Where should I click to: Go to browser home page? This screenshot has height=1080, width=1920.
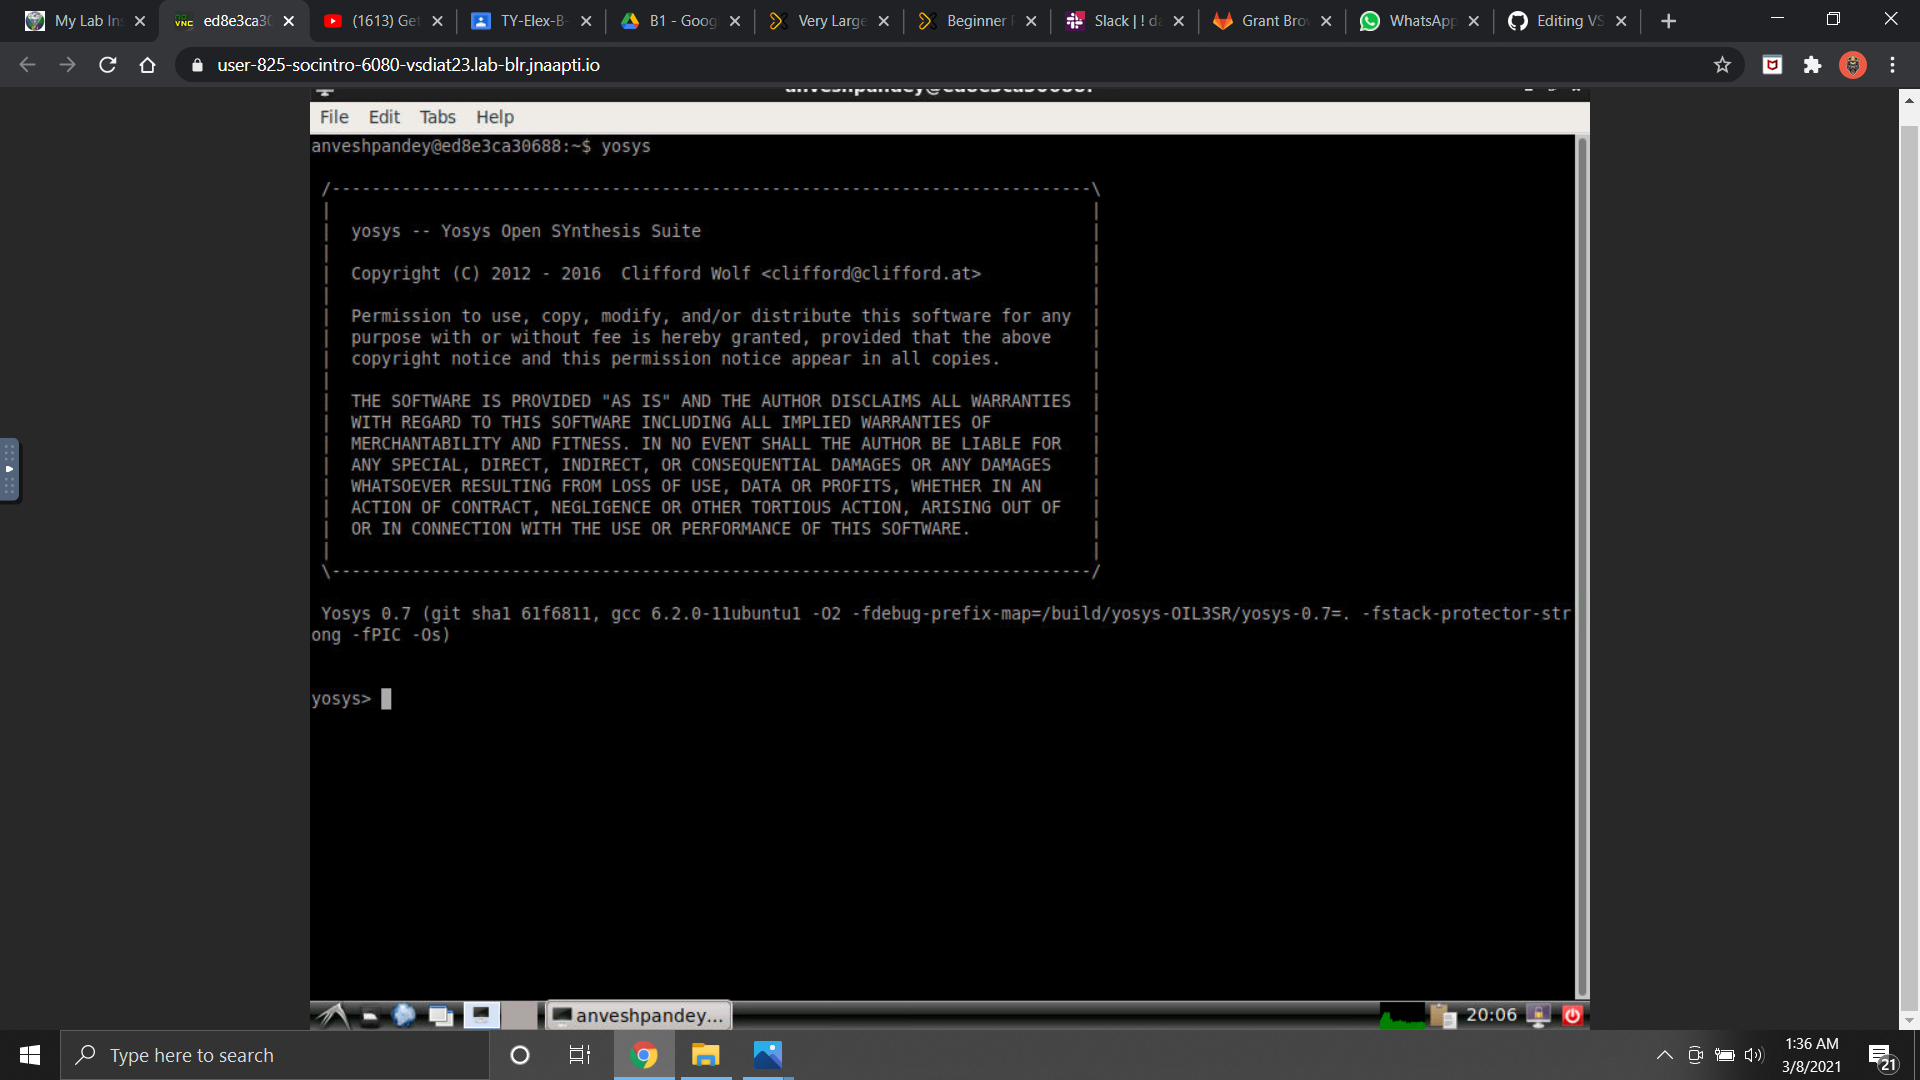(148, 65)
